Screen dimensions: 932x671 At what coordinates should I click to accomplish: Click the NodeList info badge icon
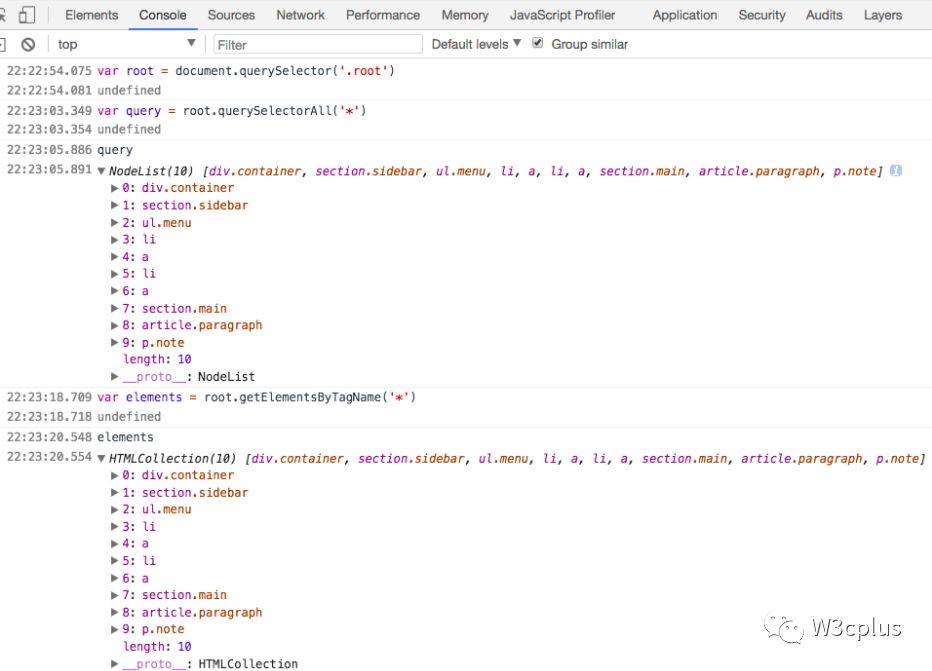click(x=896, y=171)
